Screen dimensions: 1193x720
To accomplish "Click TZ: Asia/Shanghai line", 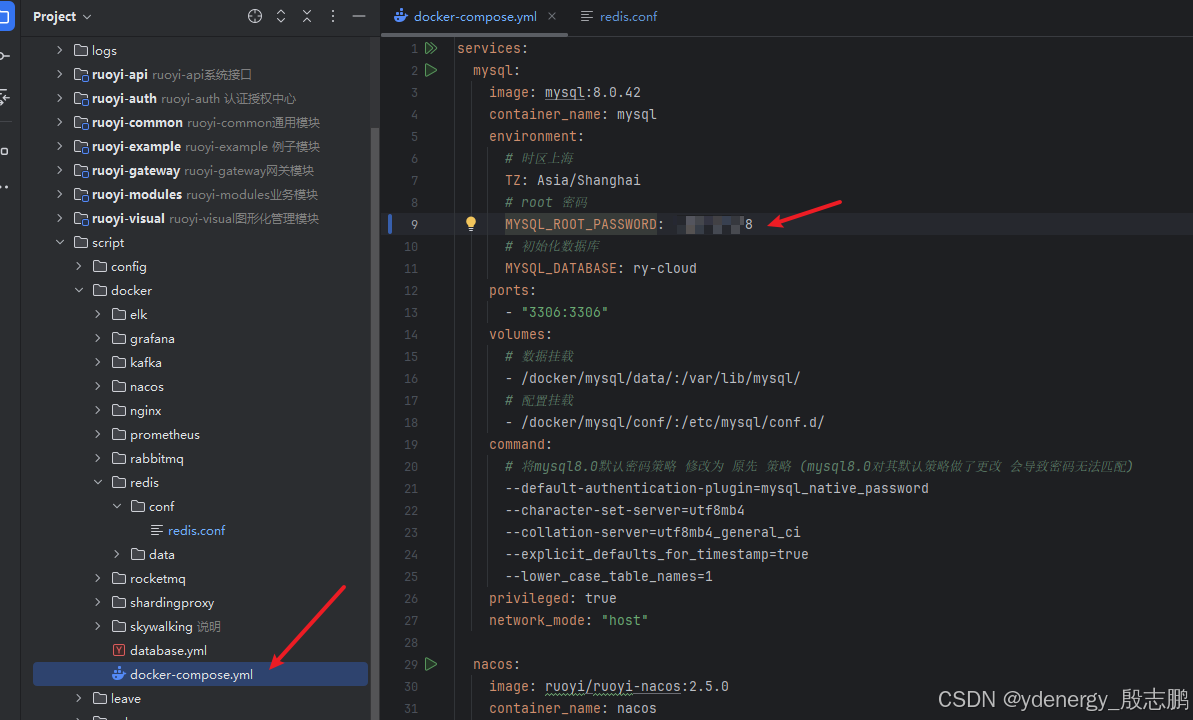I will [x=572, y=180].
